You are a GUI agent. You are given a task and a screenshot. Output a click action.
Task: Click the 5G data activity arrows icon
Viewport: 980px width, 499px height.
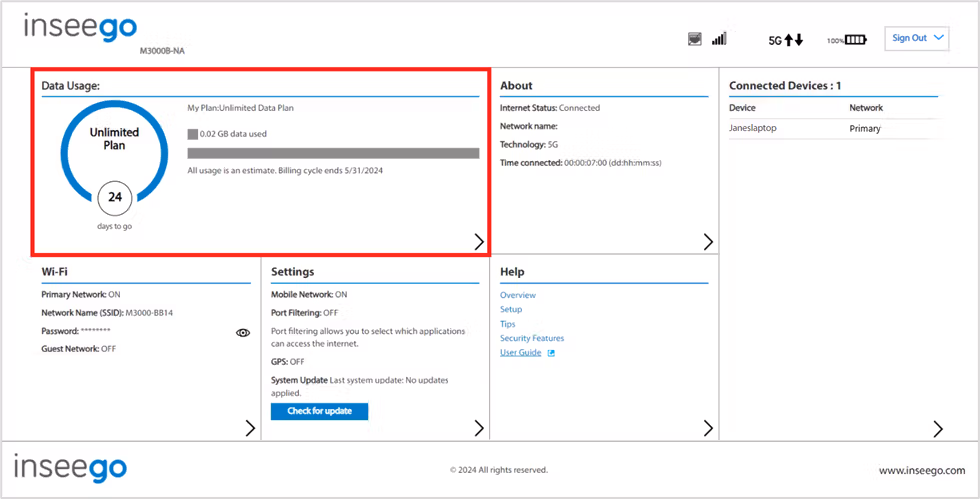coord(786,40)
